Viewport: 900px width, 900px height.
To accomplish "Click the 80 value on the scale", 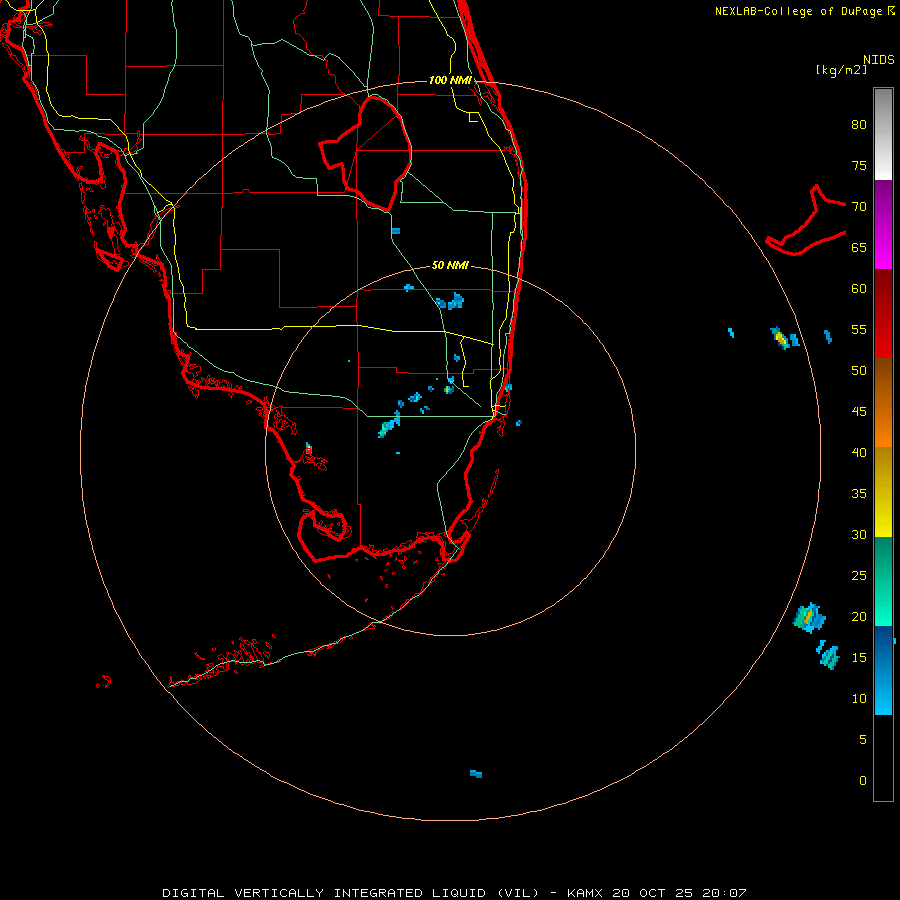I will coord(859,125).
